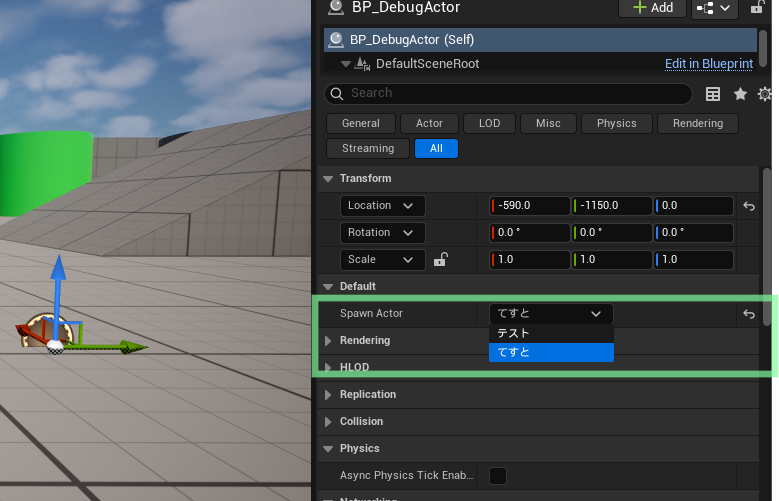Open the Scale type dropdown

(383, 259)
